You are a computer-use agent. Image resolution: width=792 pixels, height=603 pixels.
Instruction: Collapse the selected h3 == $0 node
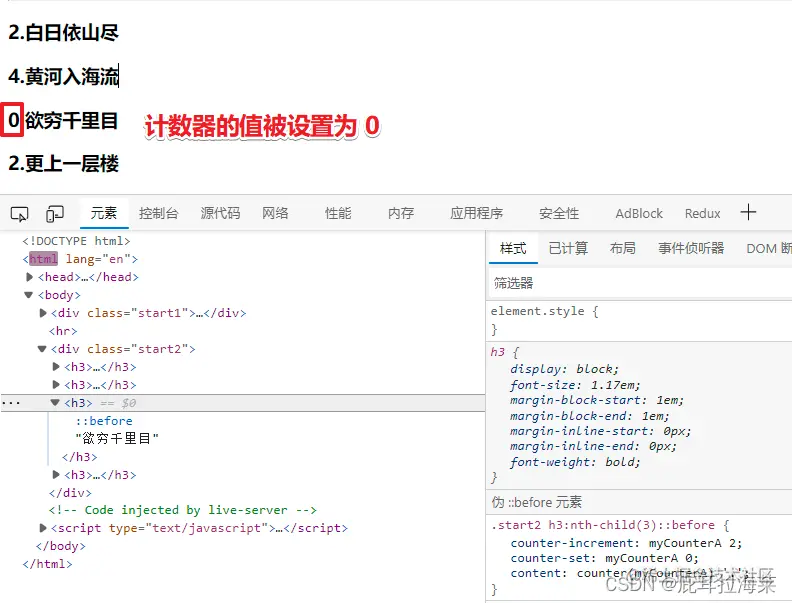pos(55,403)
